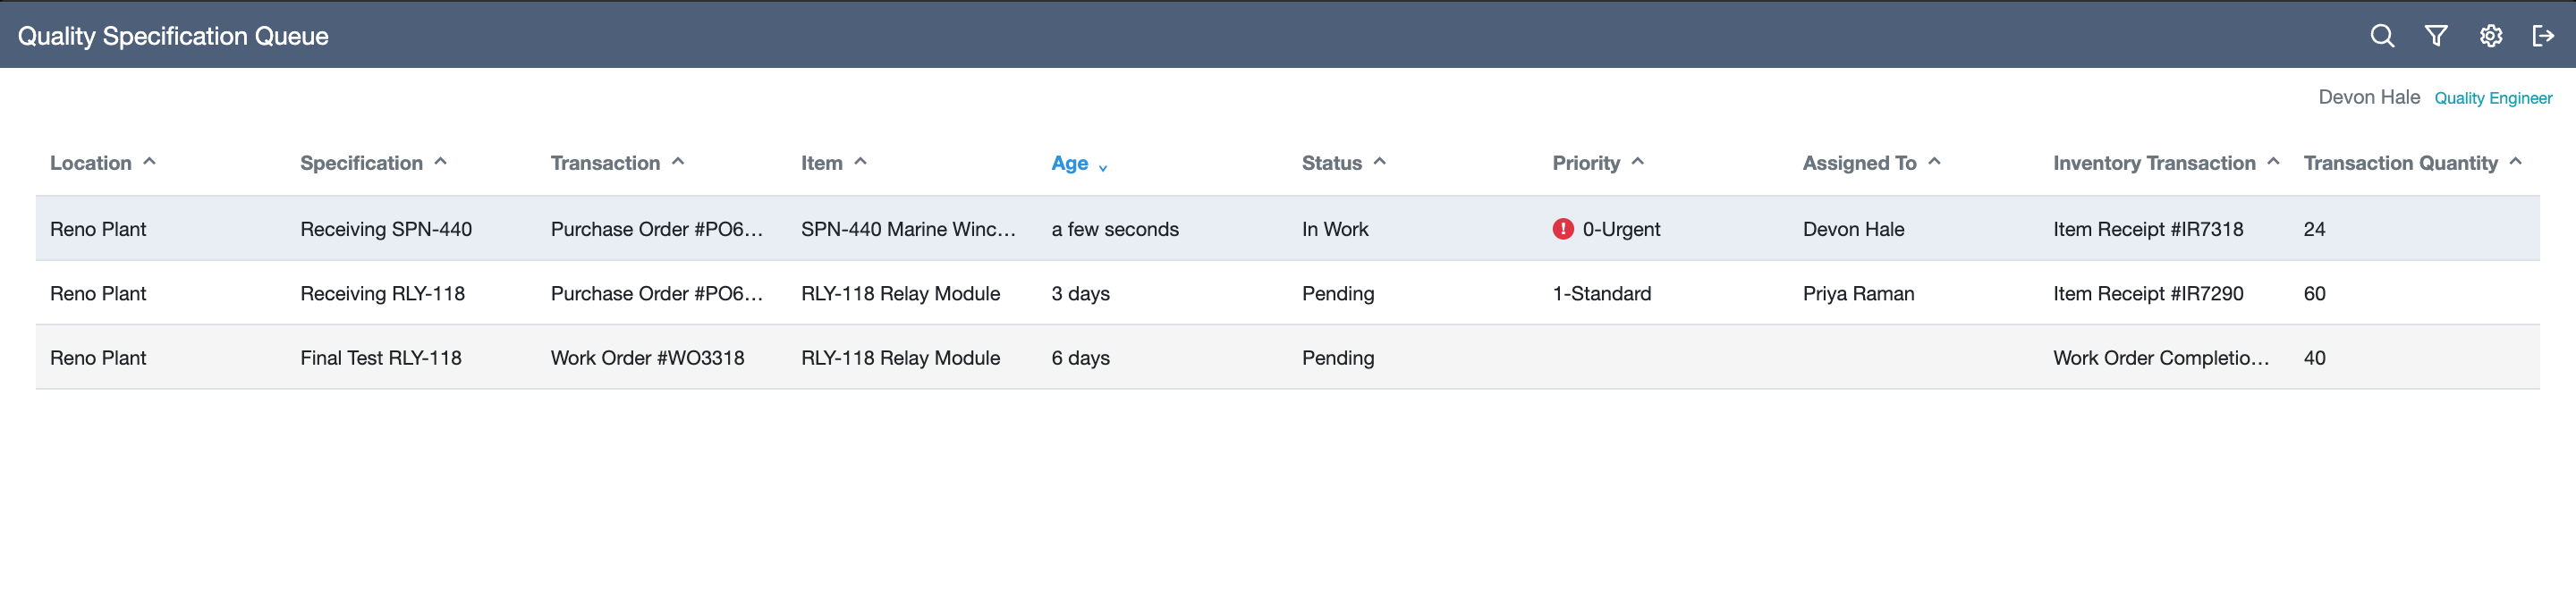This screenshot has width=2576, height=590.
Task: Click Item Receipt #IR7318
Action: (2148, 229)
